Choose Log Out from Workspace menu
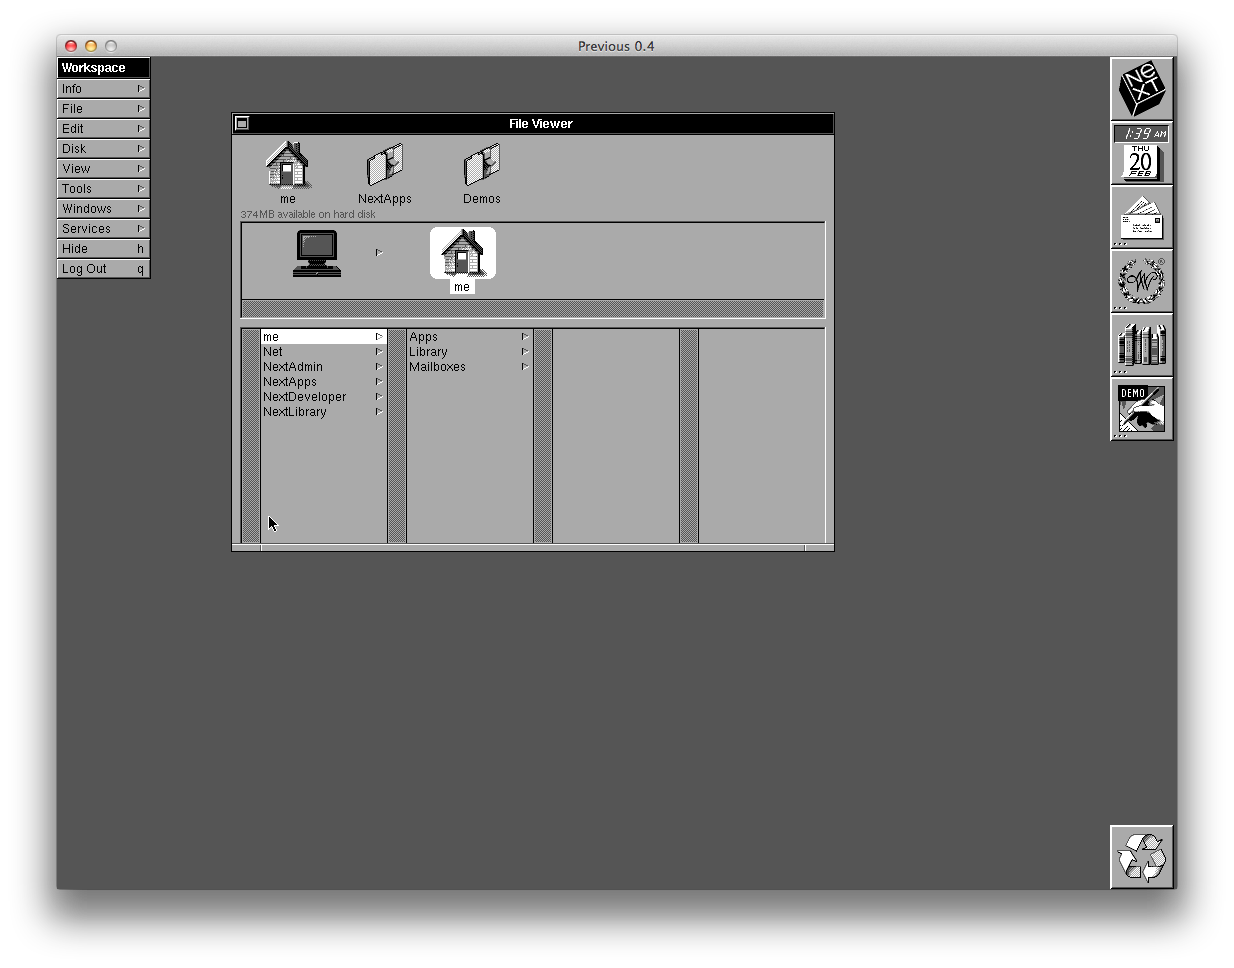 coord(103,268)
